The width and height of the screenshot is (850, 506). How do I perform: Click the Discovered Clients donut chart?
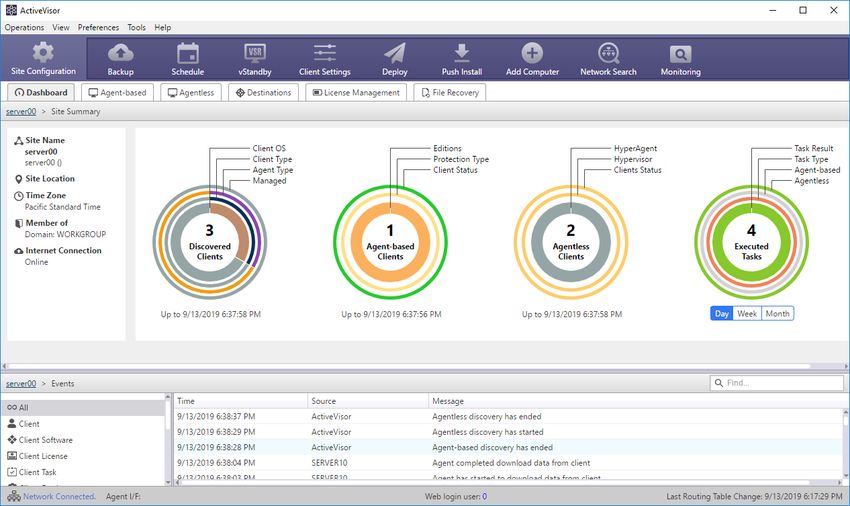click(x=210, y=242)
